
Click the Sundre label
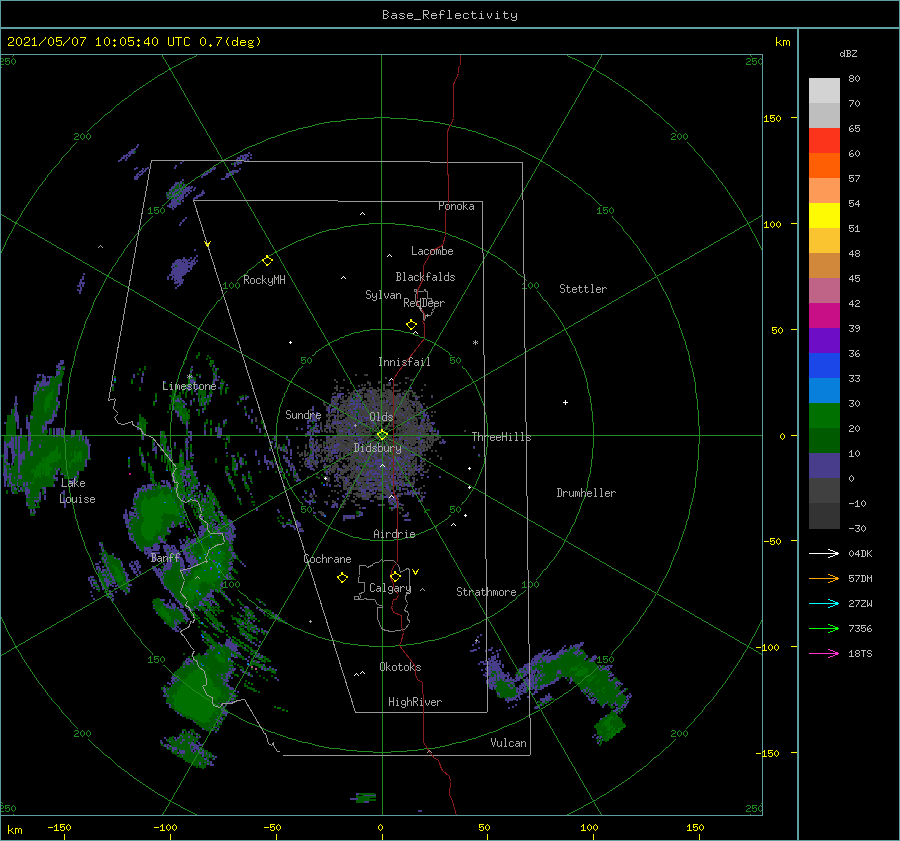[x=303, y=415]
